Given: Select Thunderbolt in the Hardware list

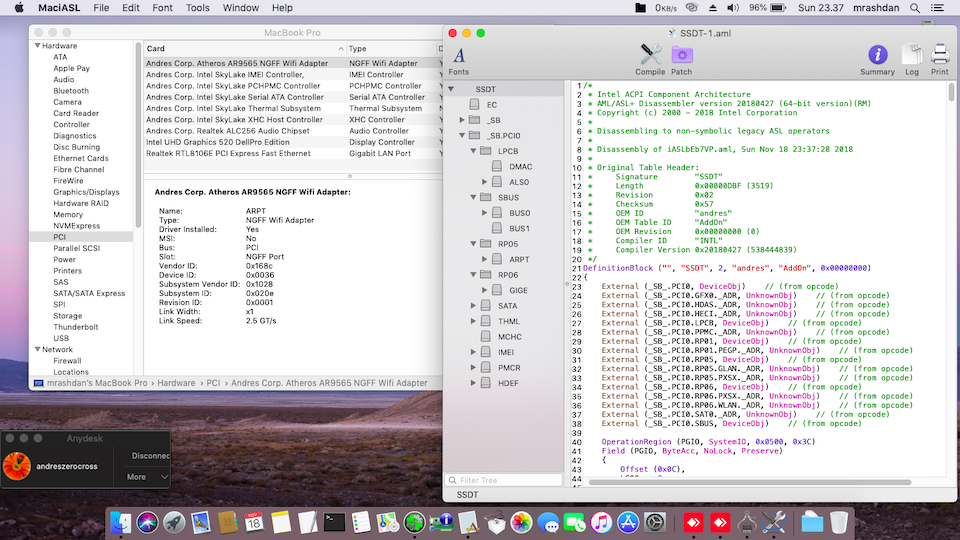Looking at the screenshot, I should 75,327.
